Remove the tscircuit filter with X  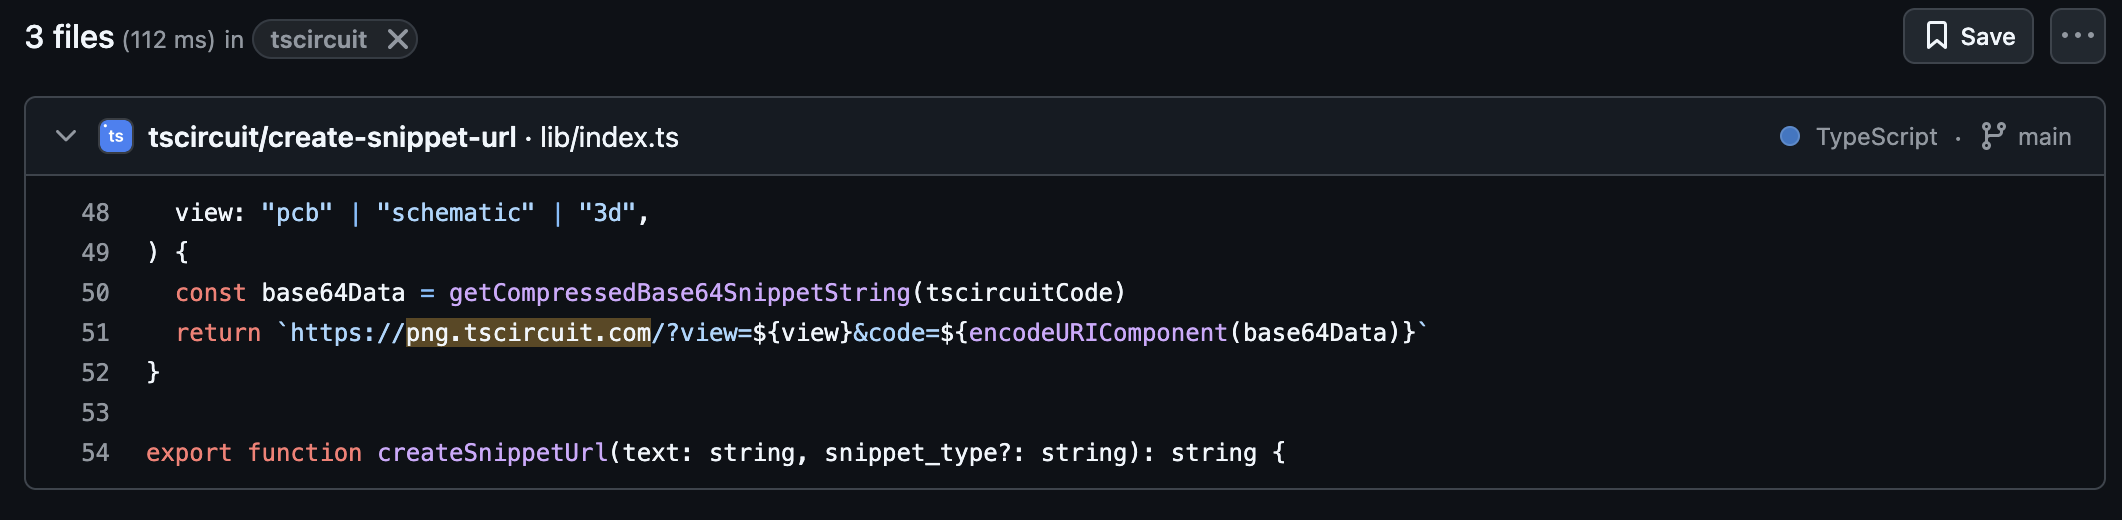pyautogui.click(x=397, y=39)
